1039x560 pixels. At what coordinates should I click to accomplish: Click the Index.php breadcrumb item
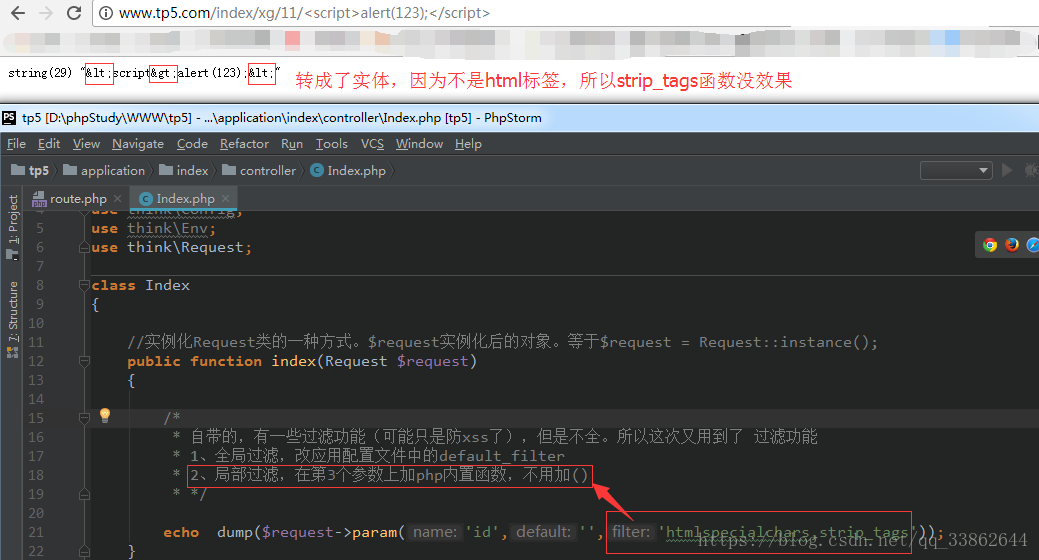point(348,170)
